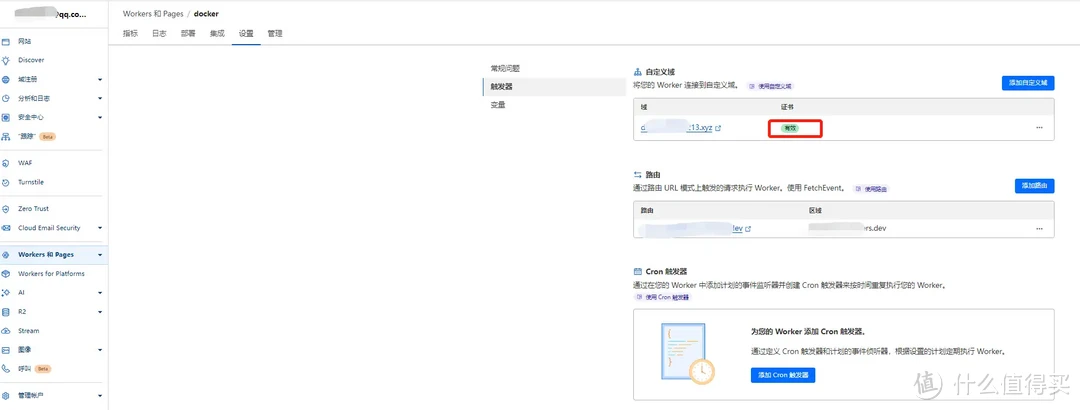The height and width of the screenshot is (410, 1080).
Task: Switch to the 指标 tab
Action: click(130, 33)
